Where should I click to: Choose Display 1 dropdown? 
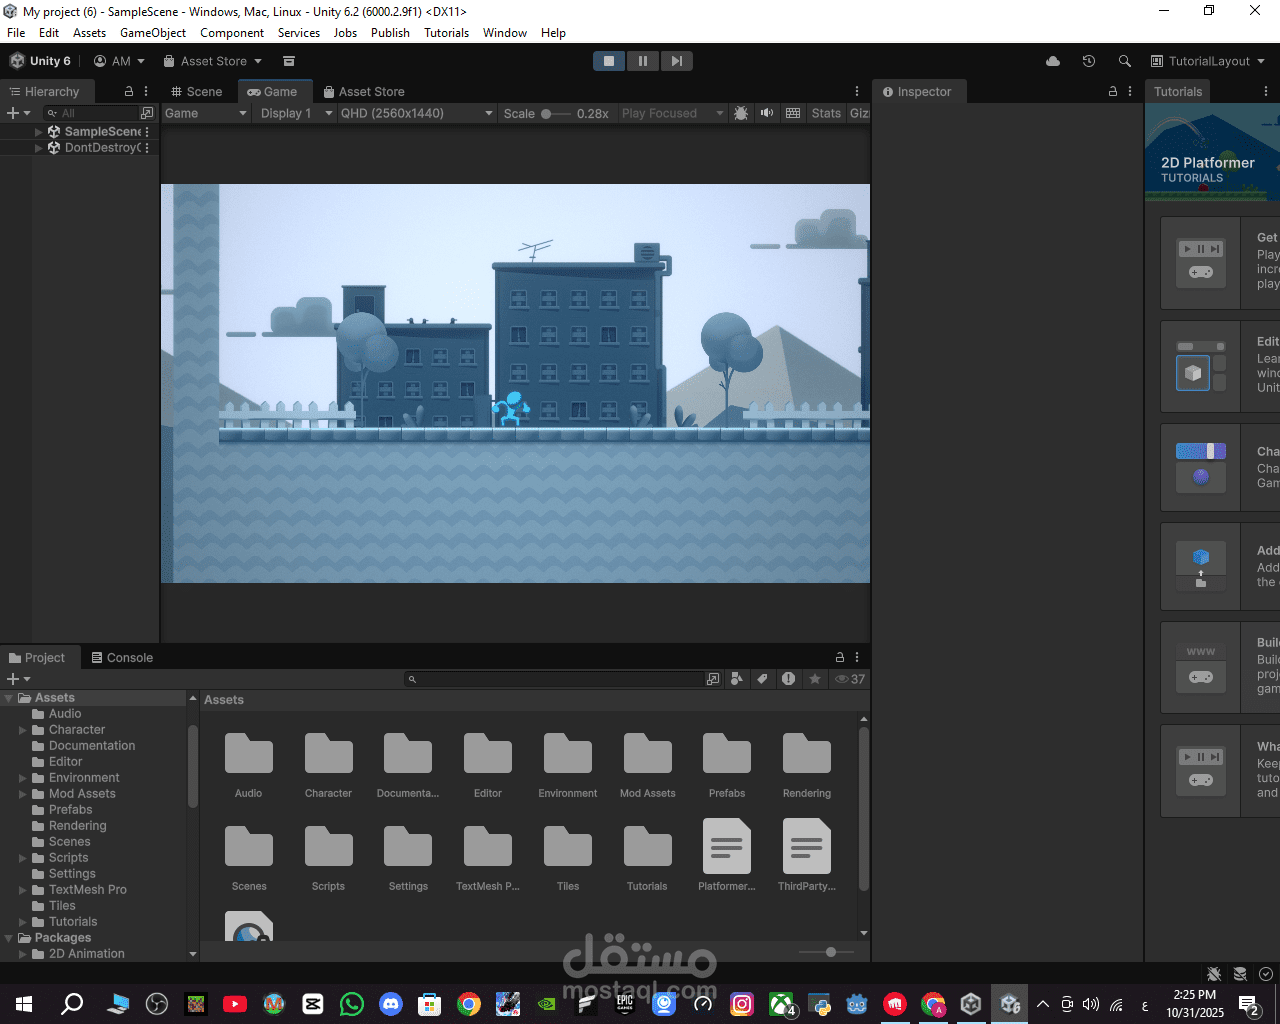pos(295,113)
